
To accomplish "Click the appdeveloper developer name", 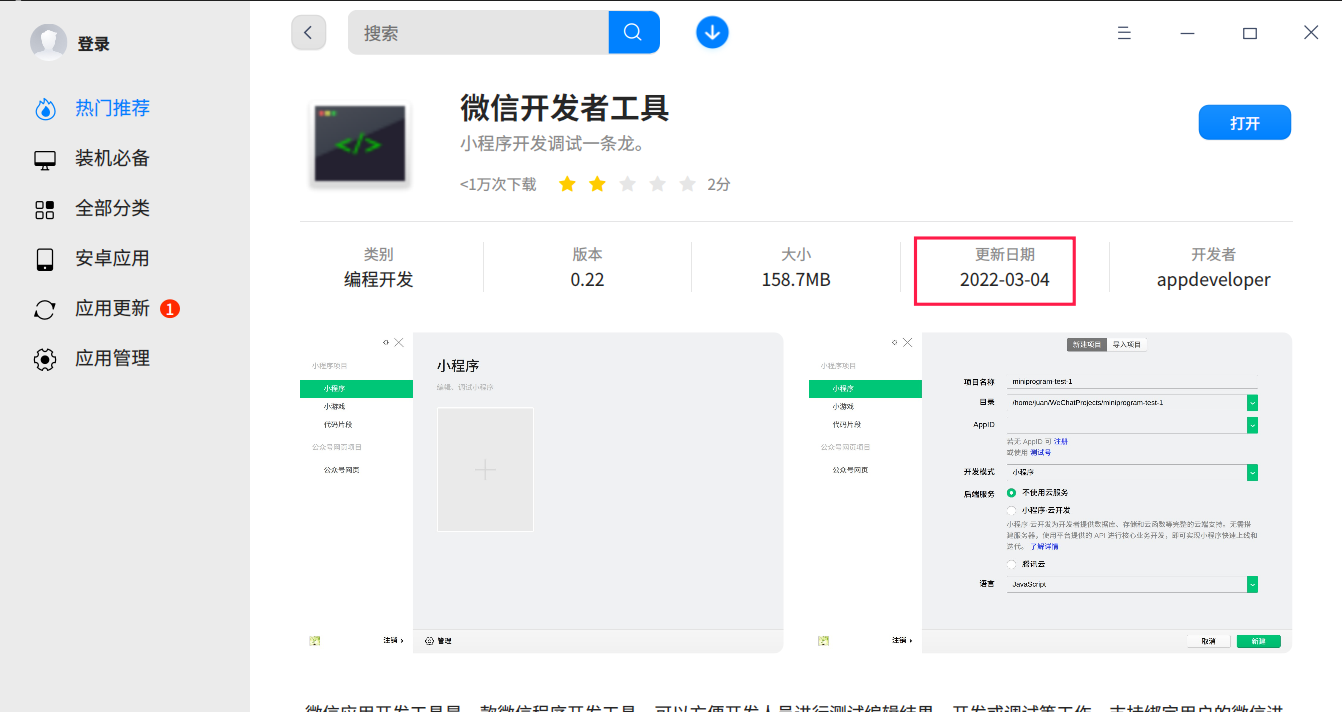I will (x=1214, y=280).
